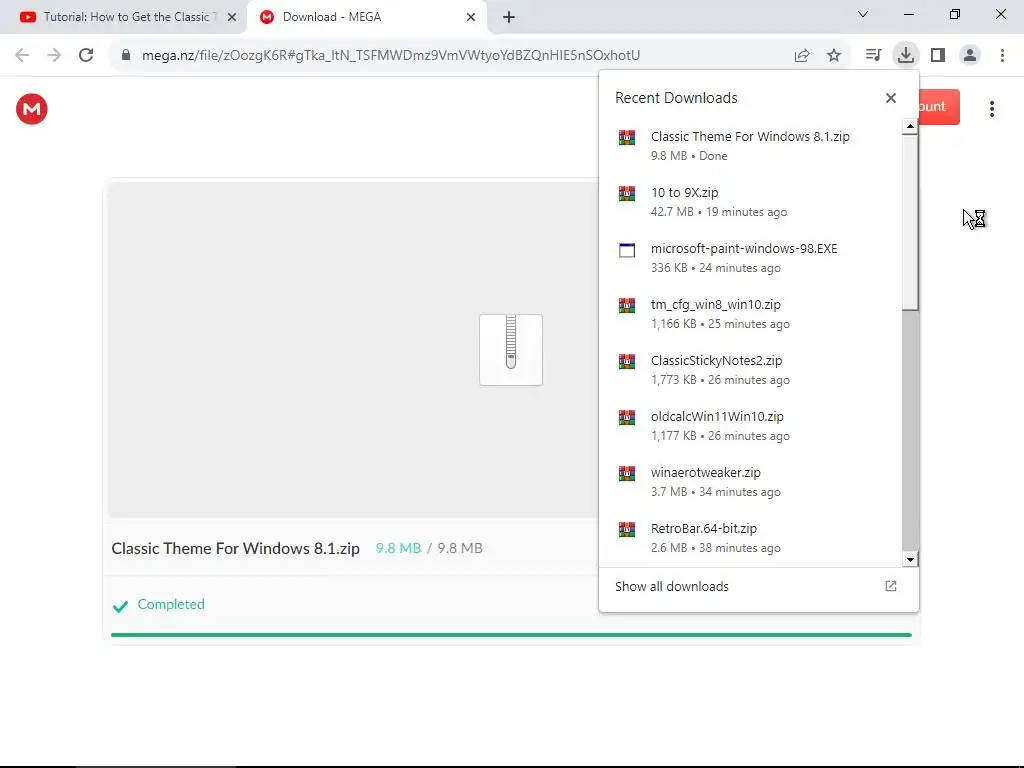Bookmark this tab with star icon

pyautogui.click(x=834, y=55)
